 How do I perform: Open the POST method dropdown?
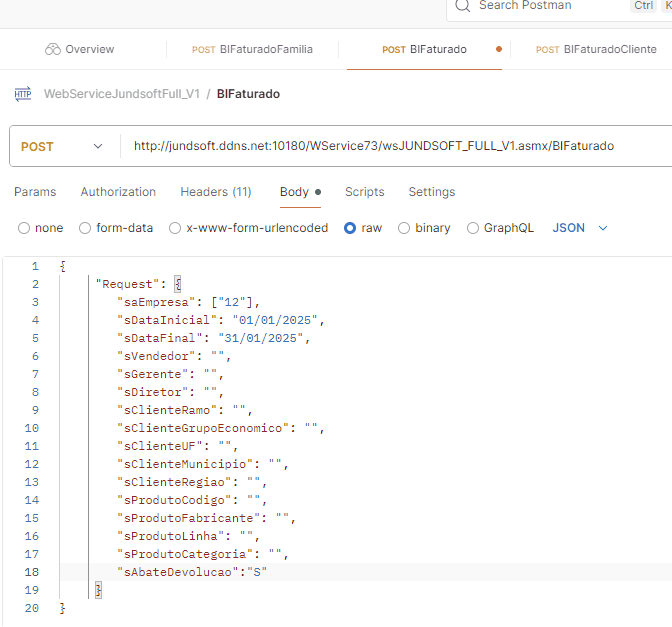click(x=60, y=146)
